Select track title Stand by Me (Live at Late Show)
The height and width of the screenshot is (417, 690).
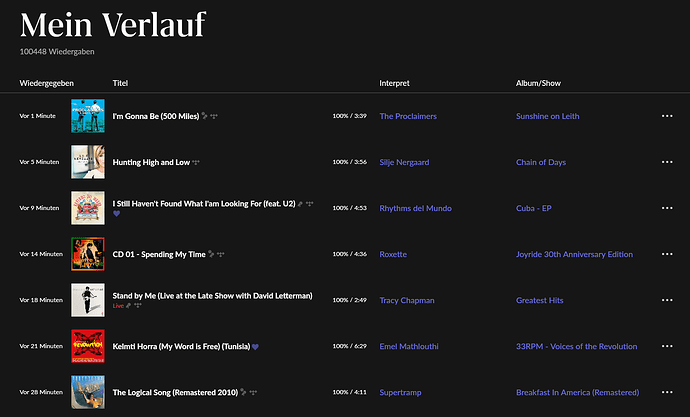click(212, 296)
